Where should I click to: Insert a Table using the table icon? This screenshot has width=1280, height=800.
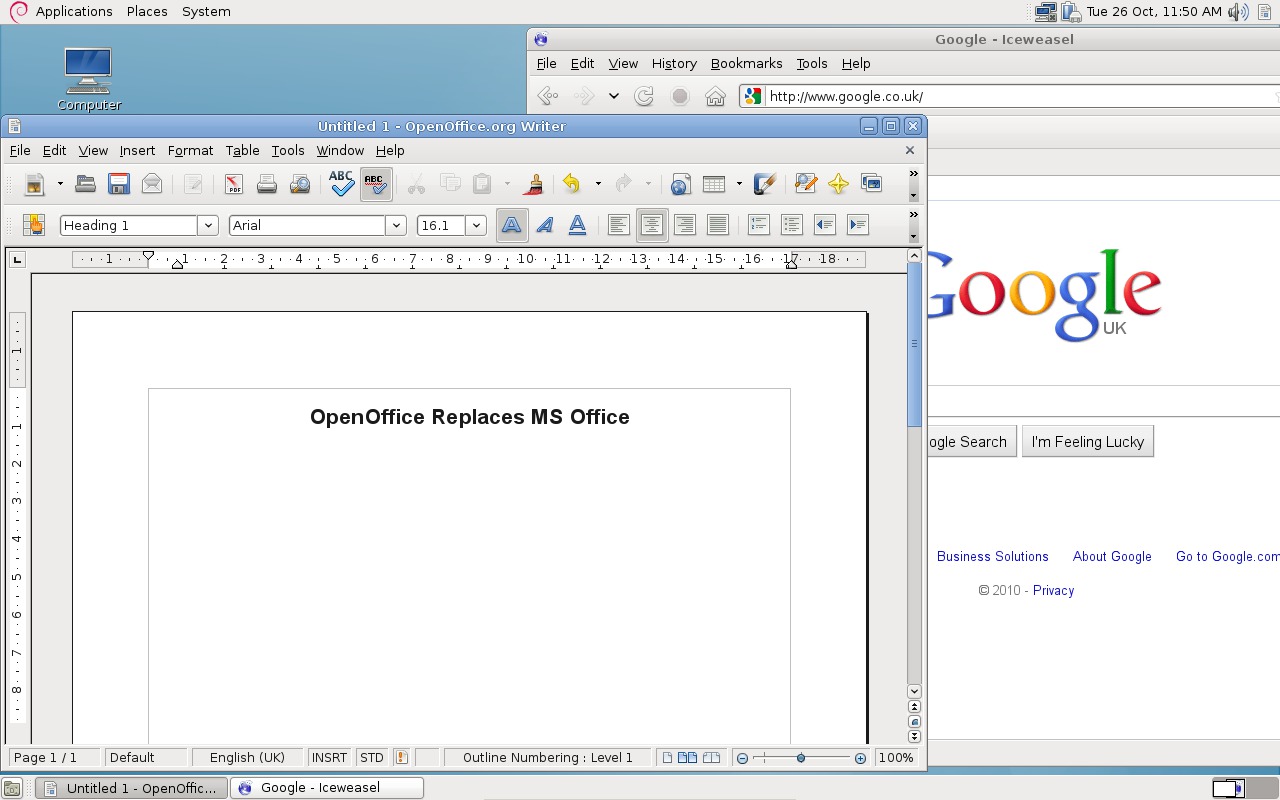(714, 184)
